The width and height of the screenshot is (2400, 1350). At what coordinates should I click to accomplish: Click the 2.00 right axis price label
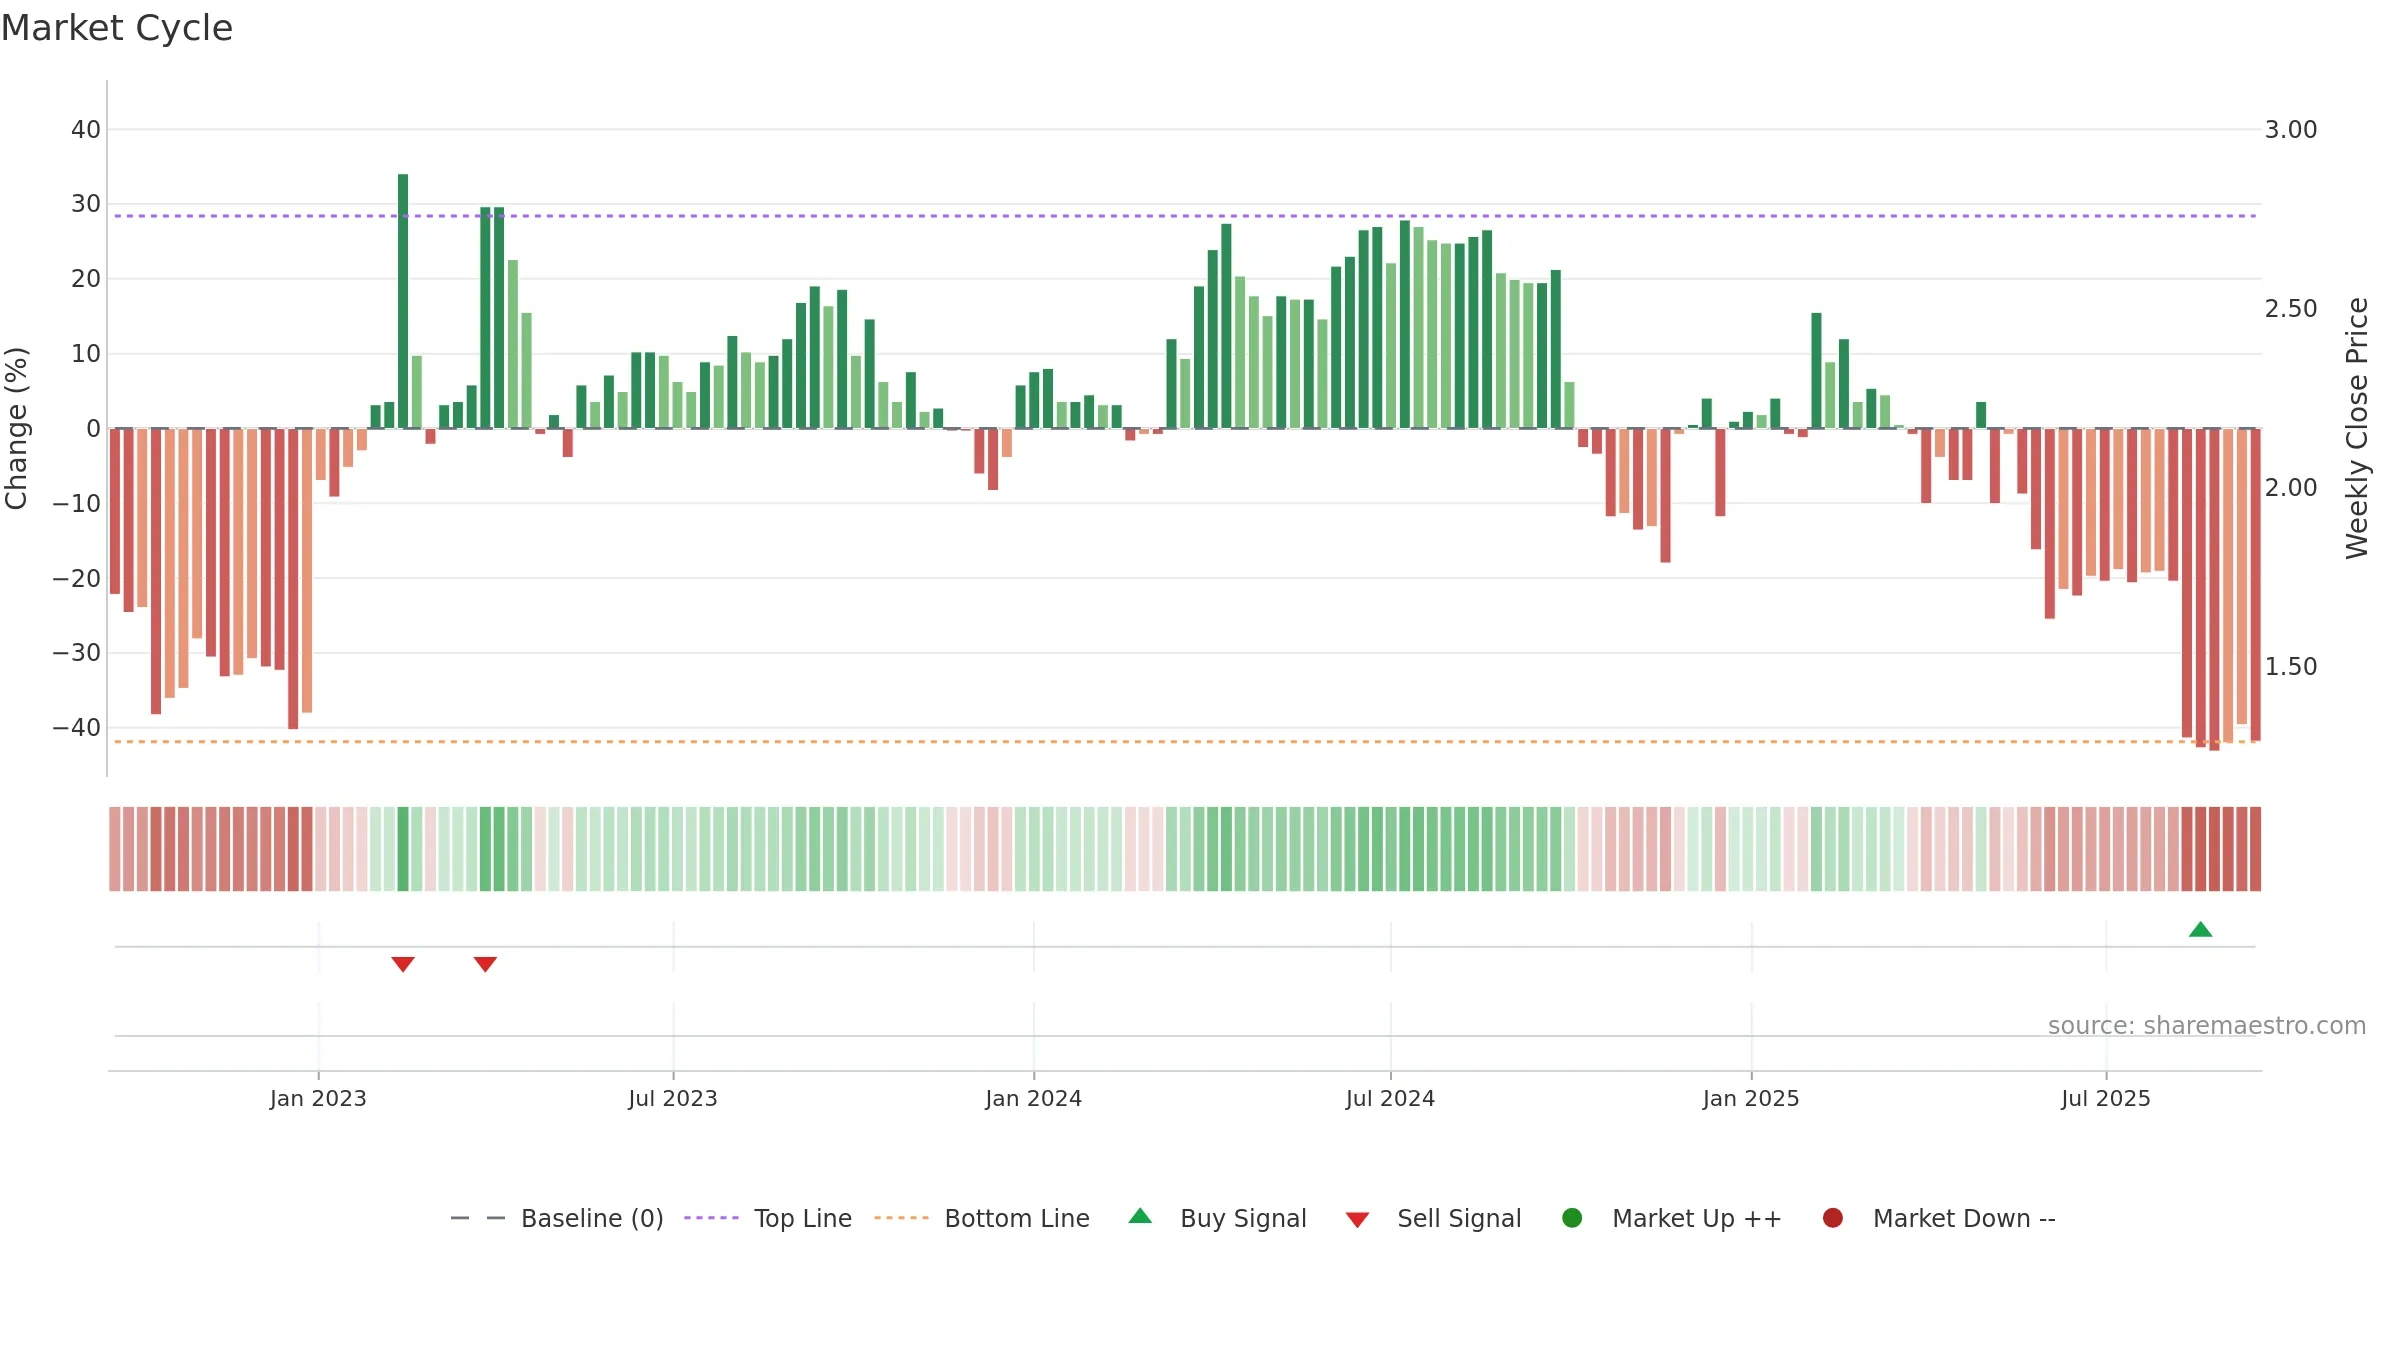[2291, 488]
